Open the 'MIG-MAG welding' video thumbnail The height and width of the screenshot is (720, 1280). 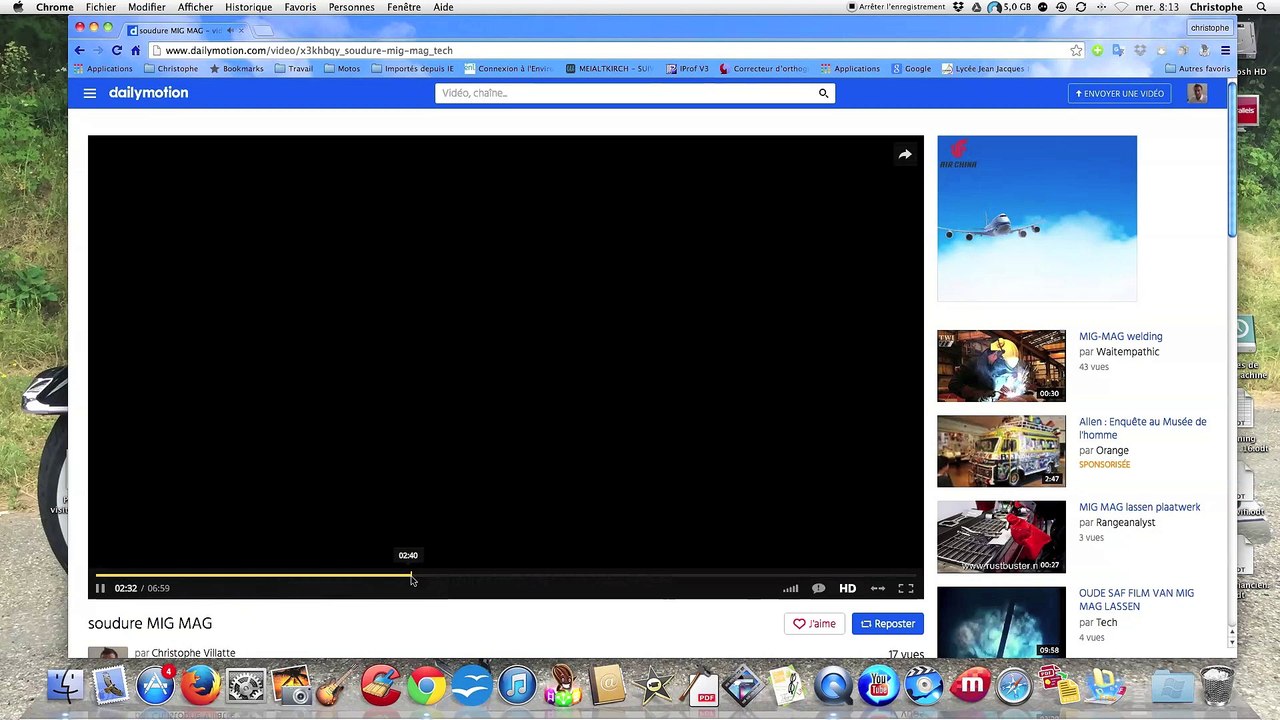(1001, 366)
